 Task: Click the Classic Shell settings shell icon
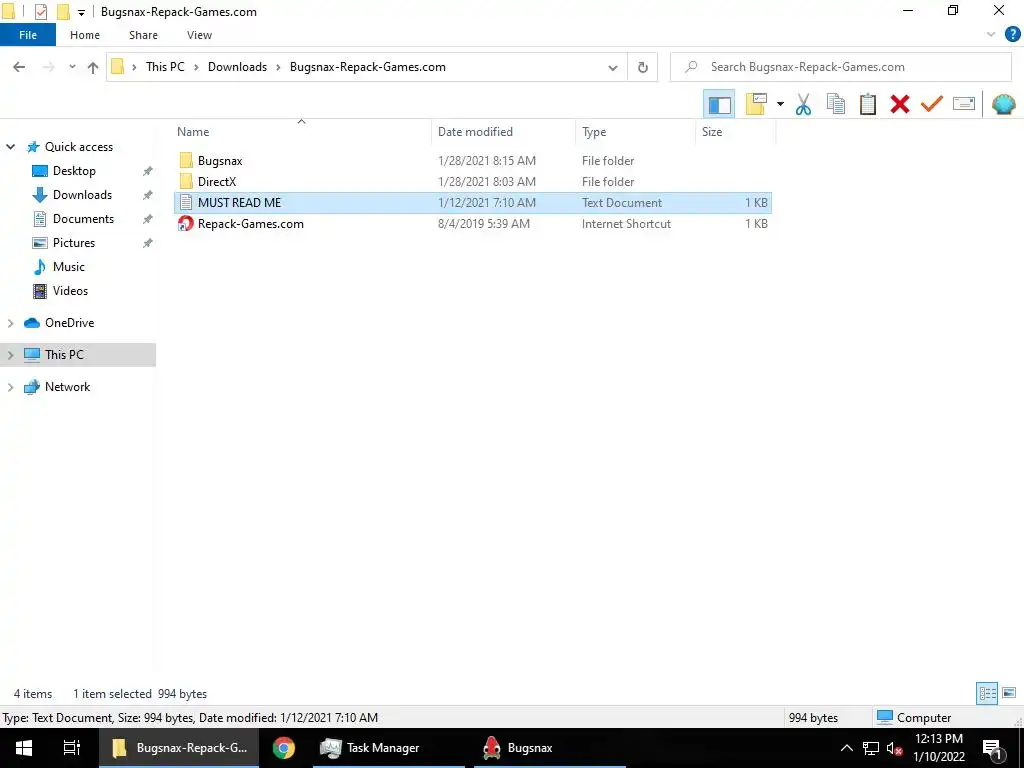1003,104
